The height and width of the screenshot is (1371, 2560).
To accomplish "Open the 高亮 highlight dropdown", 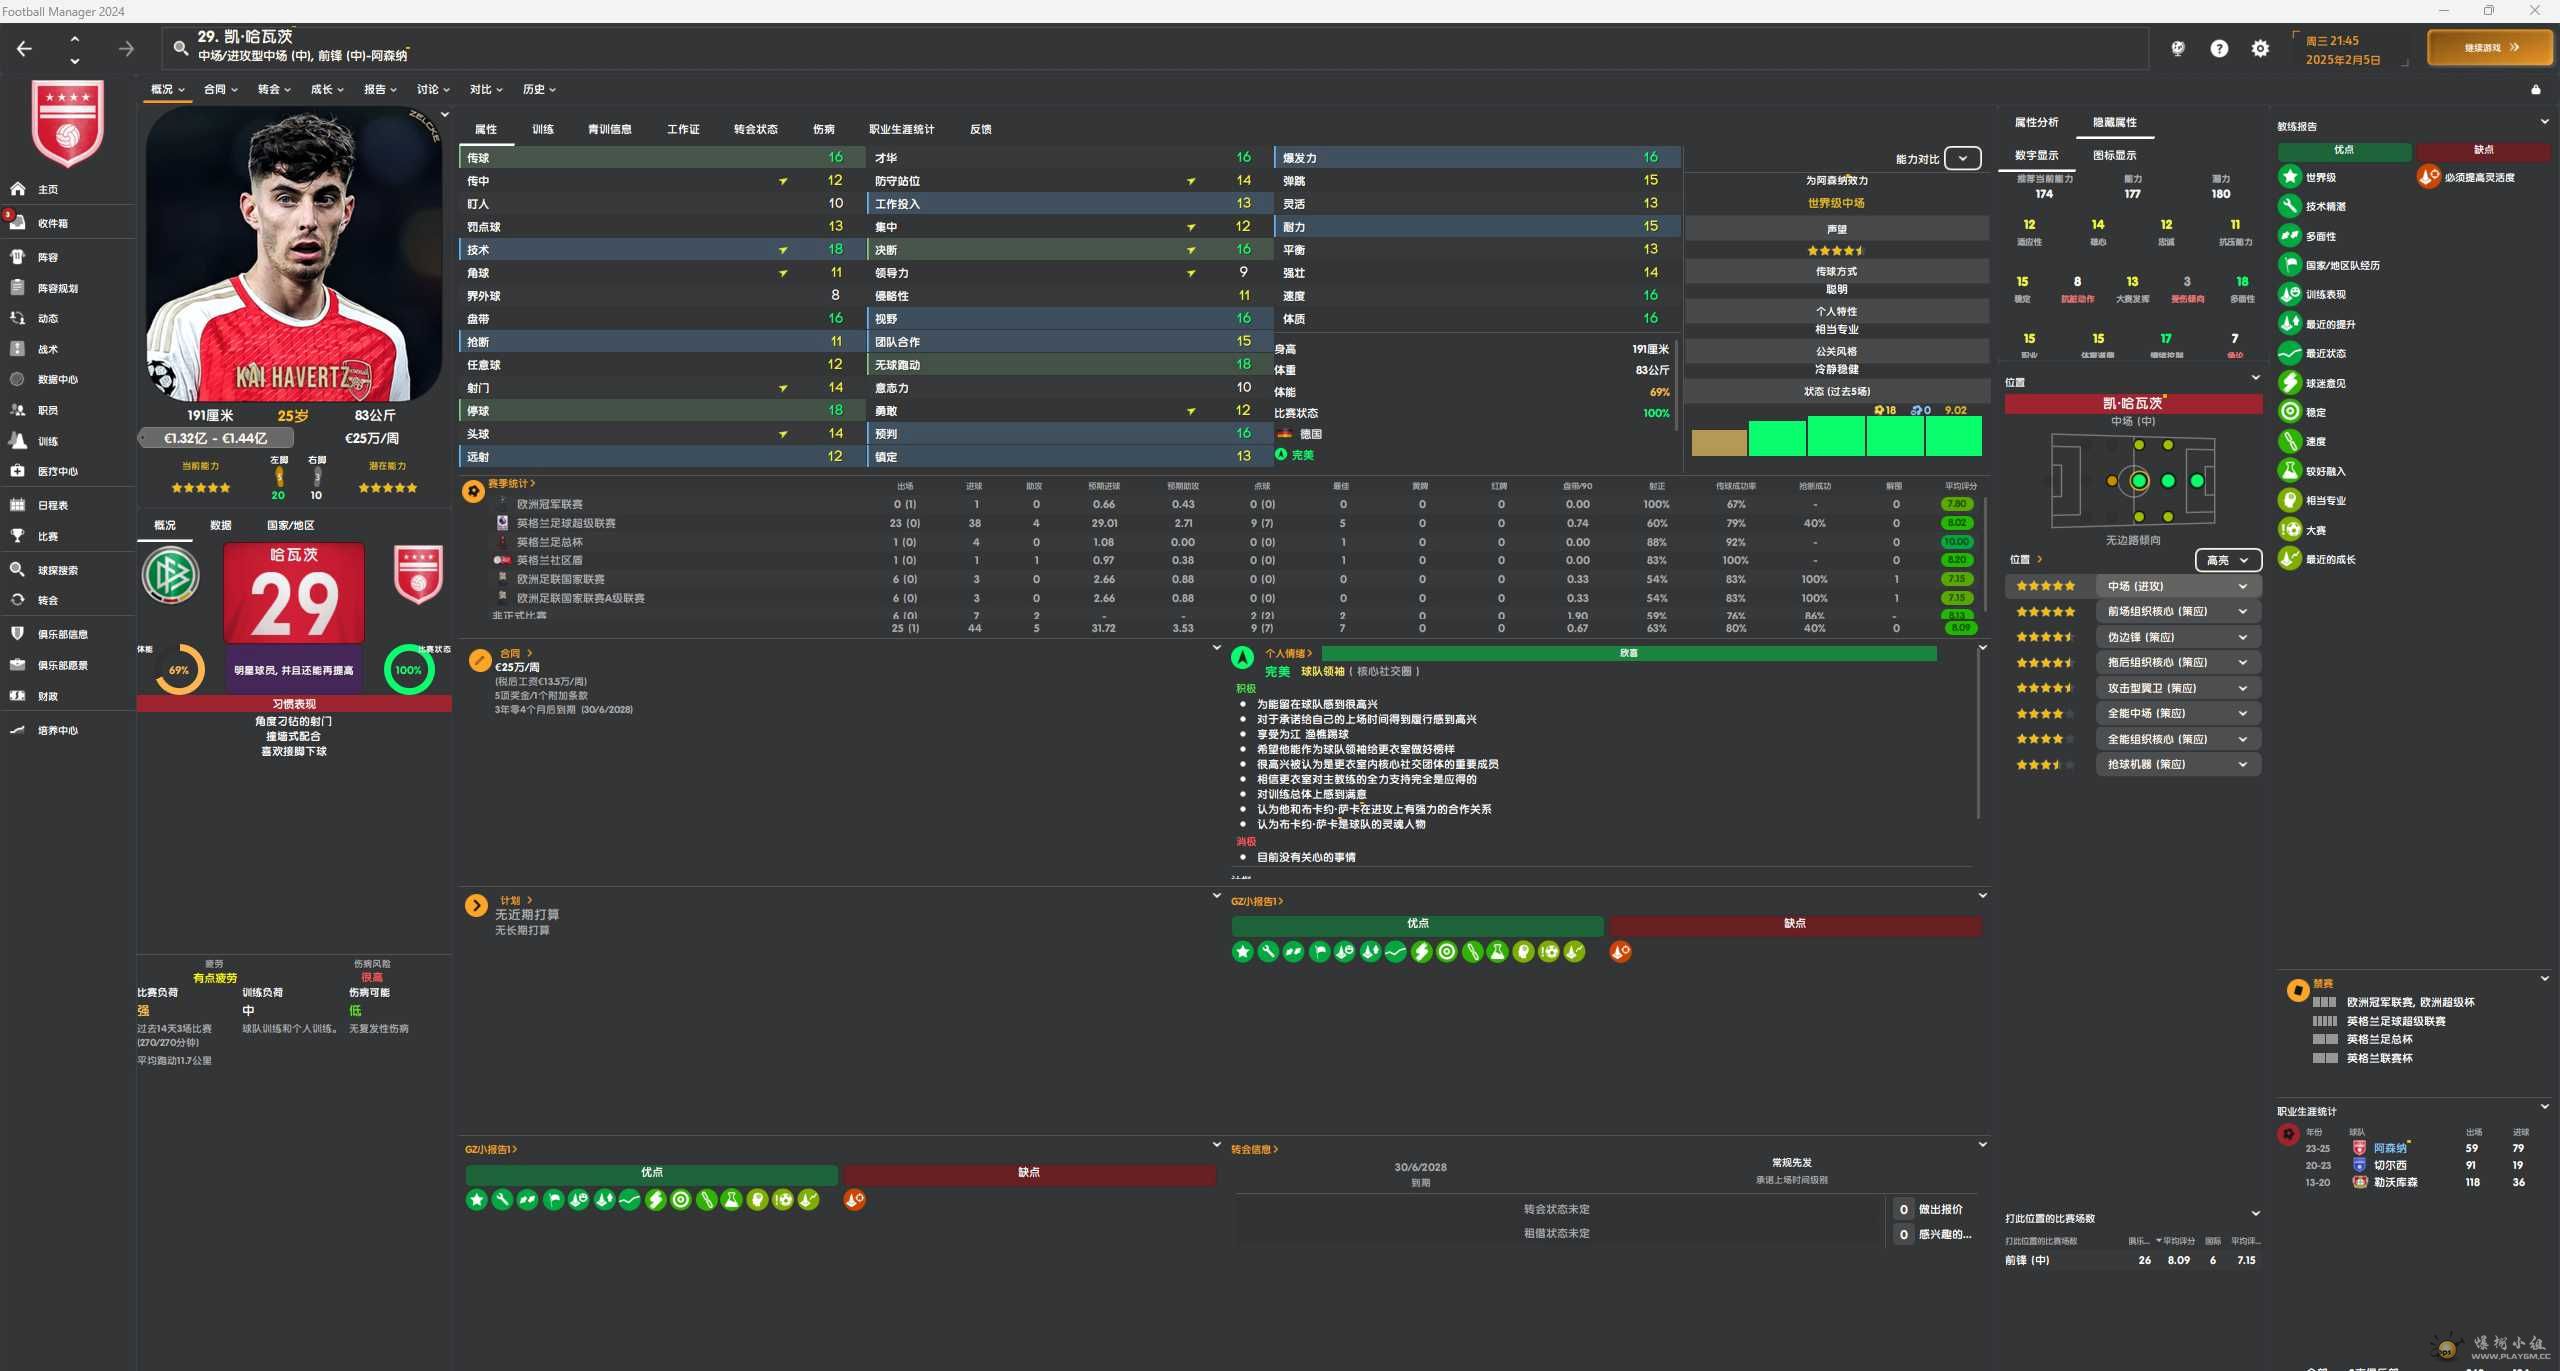I will coord(2227,560).
